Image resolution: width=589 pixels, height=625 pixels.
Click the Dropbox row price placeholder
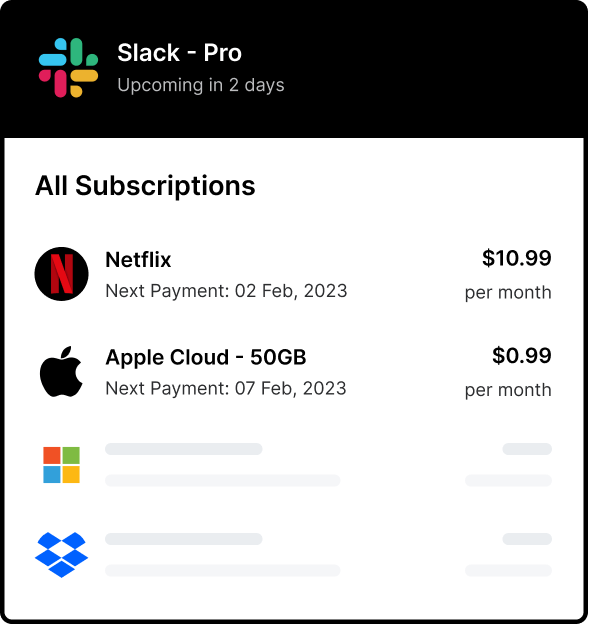click(x=527, y=539)
